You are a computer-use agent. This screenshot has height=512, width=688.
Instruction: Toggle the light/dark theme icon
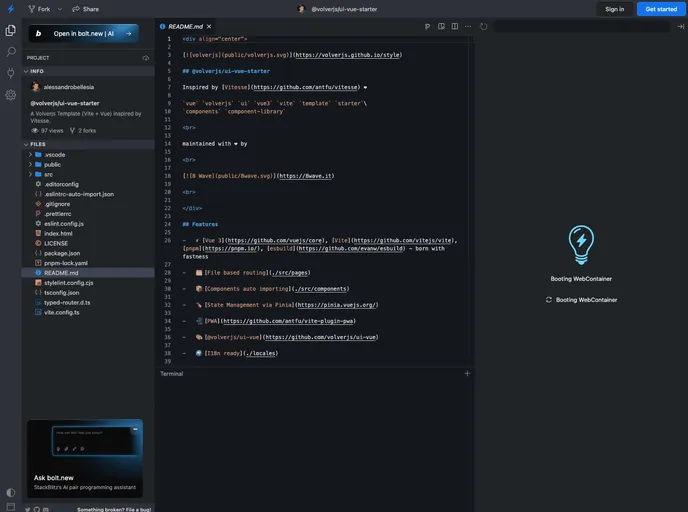click(x=11, y=492)
